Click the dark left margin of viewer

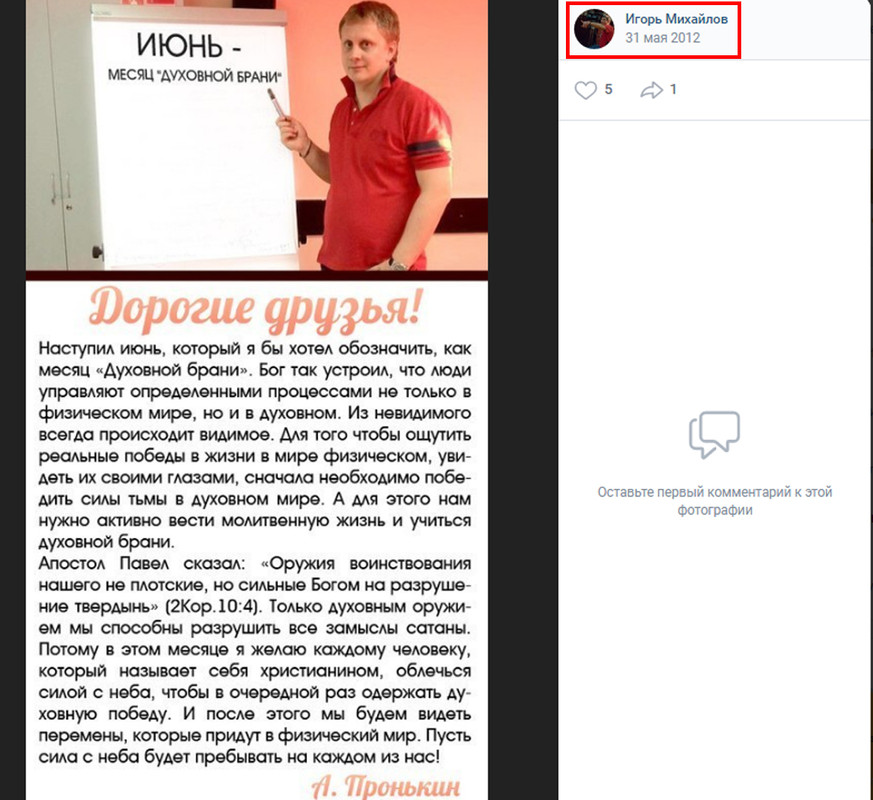click(13, 400)
